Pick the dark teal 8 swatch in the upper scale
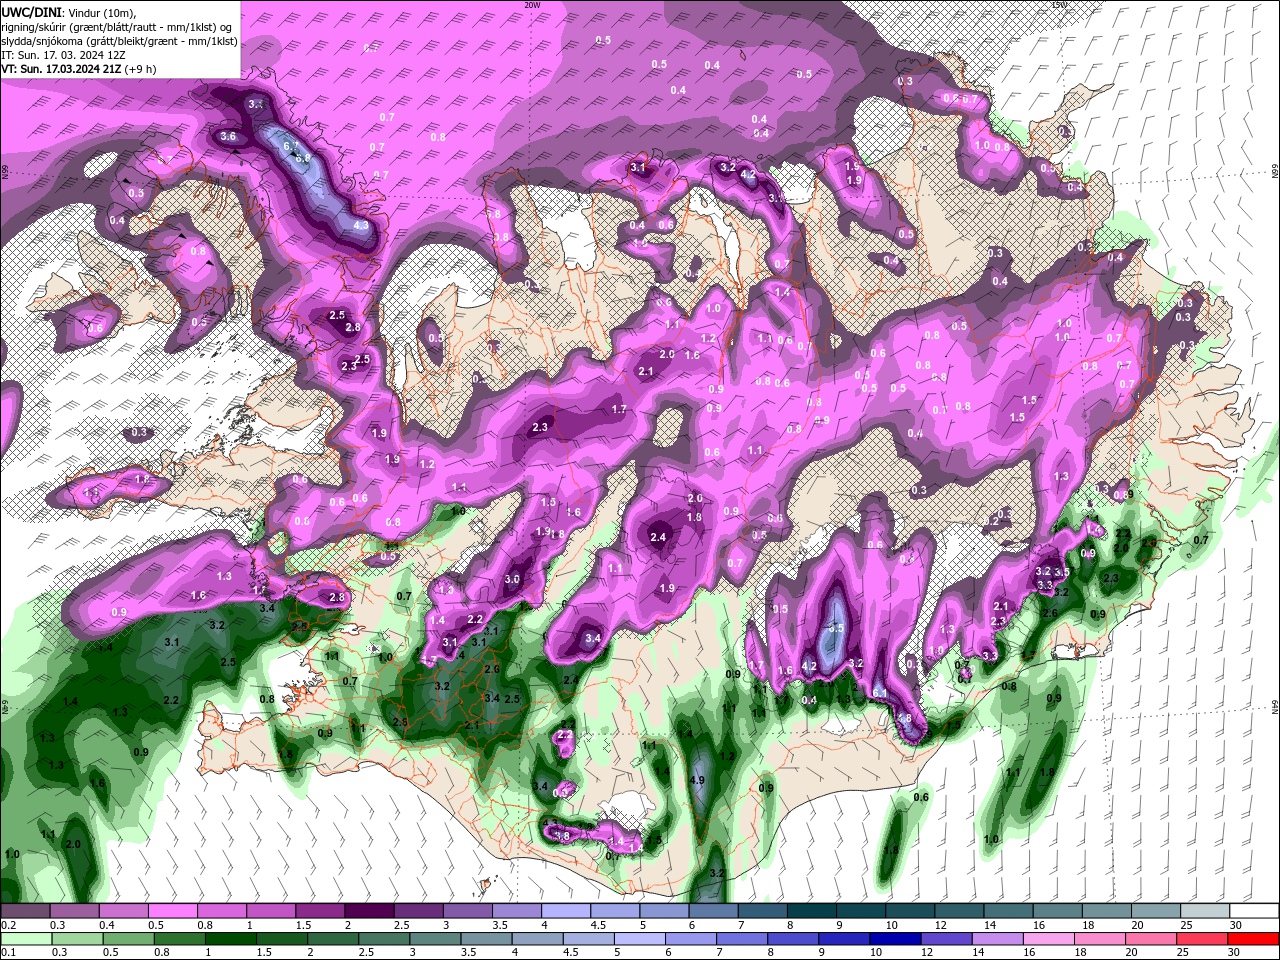Screen dimensions: 1280x960 [812, 910]
